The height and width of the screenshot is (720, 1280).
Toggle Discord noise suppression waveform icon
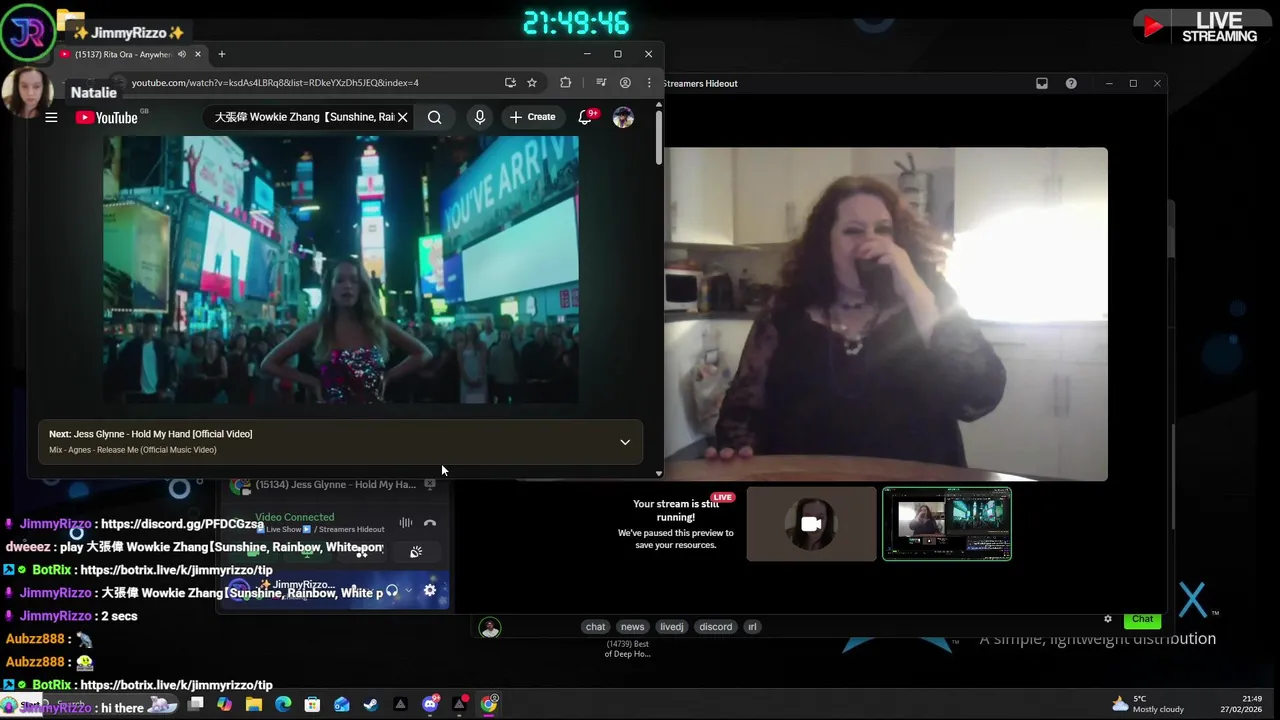405,523
